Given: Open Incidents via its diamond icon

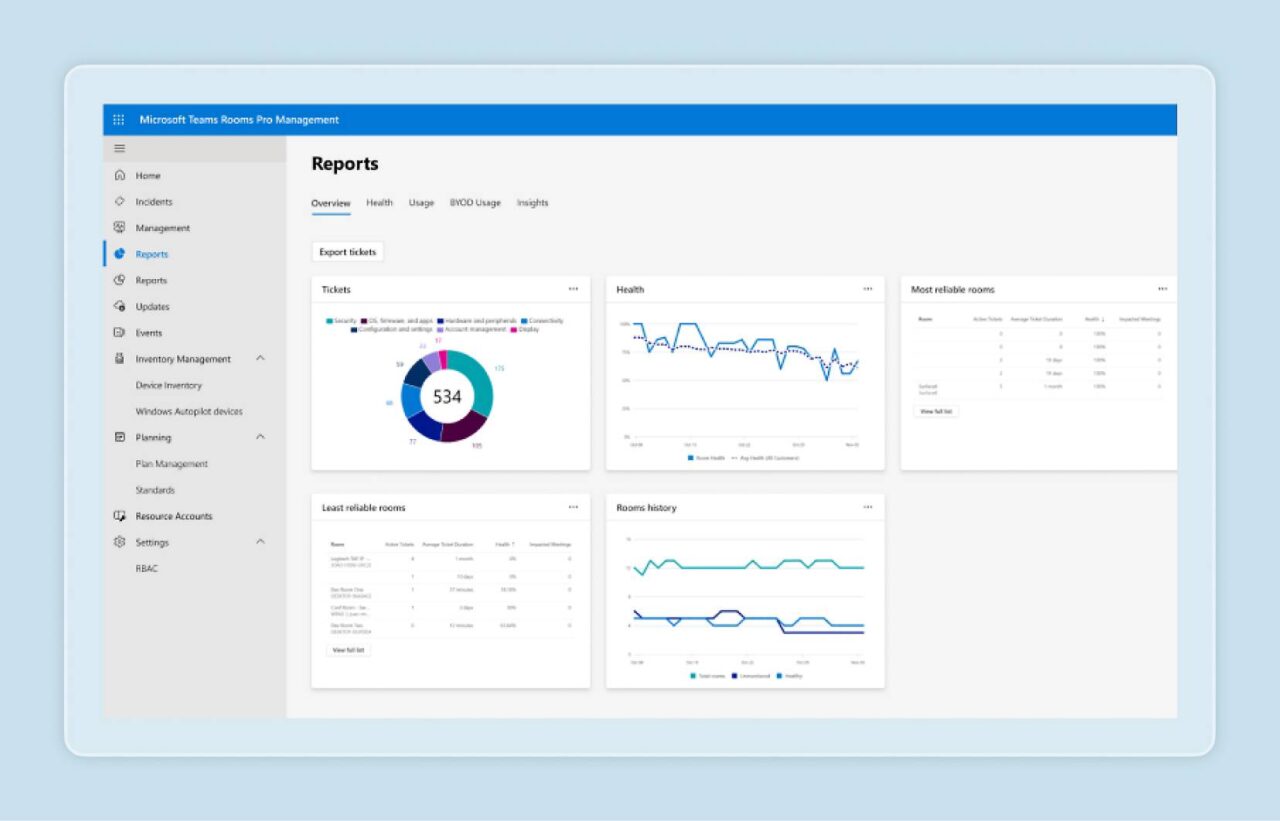Looking at the screenshot, I should pyautogui.click(x=120, y=201).
